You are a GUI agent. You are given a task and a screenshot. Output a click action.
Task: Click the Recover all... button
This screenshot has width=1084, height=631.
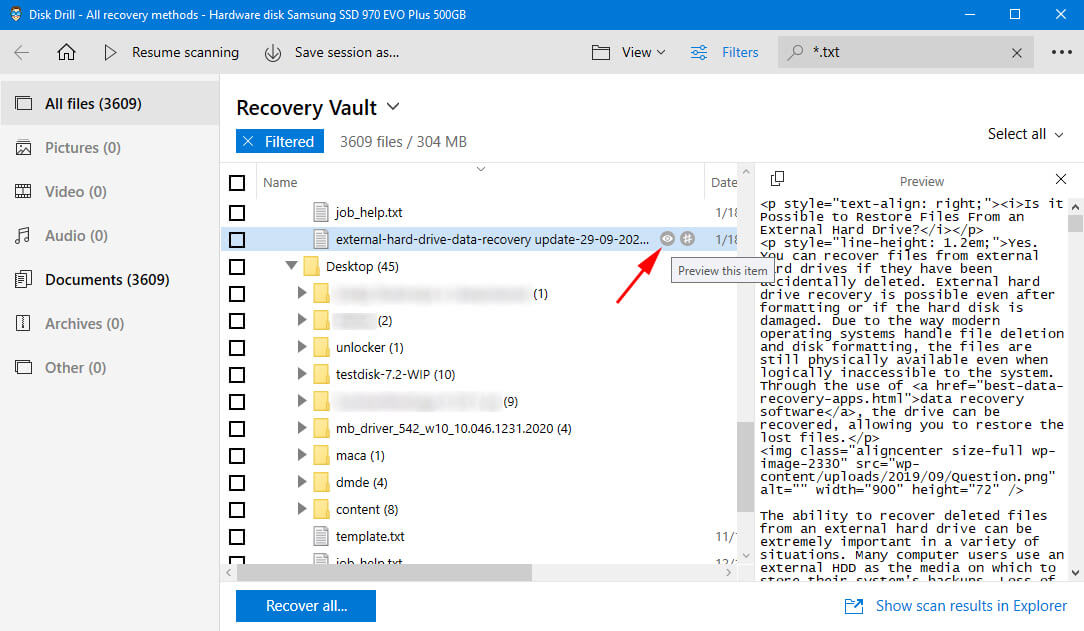tap(306, 605)
